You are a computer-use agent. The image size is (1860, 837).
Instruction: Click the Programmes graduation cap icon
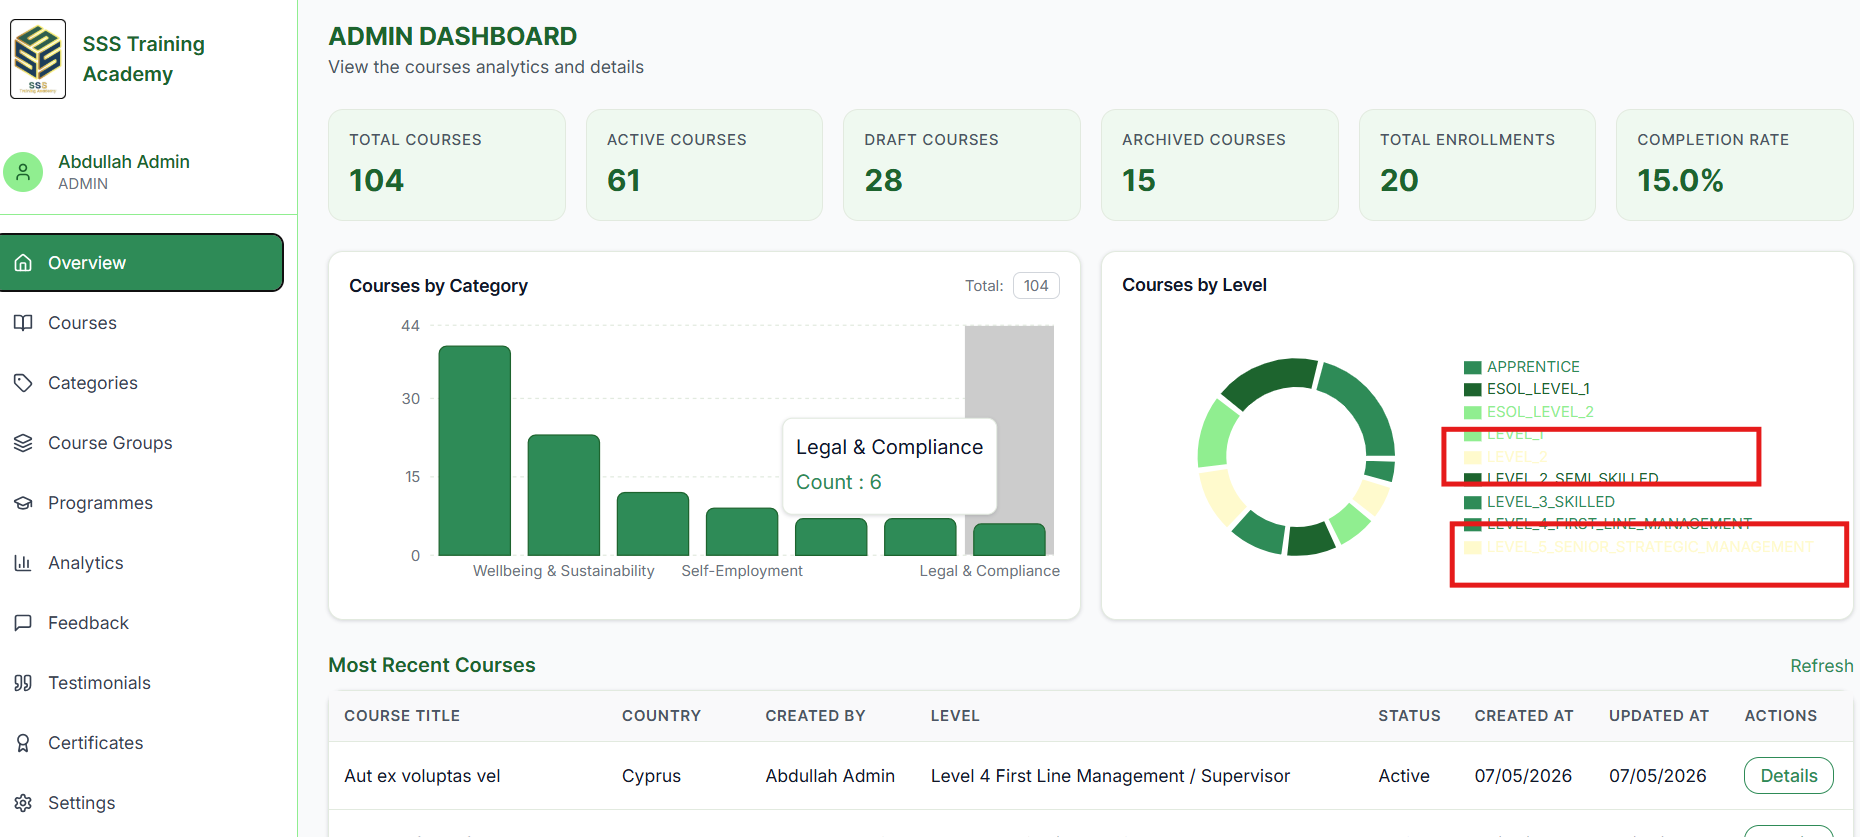pos(23,503)
